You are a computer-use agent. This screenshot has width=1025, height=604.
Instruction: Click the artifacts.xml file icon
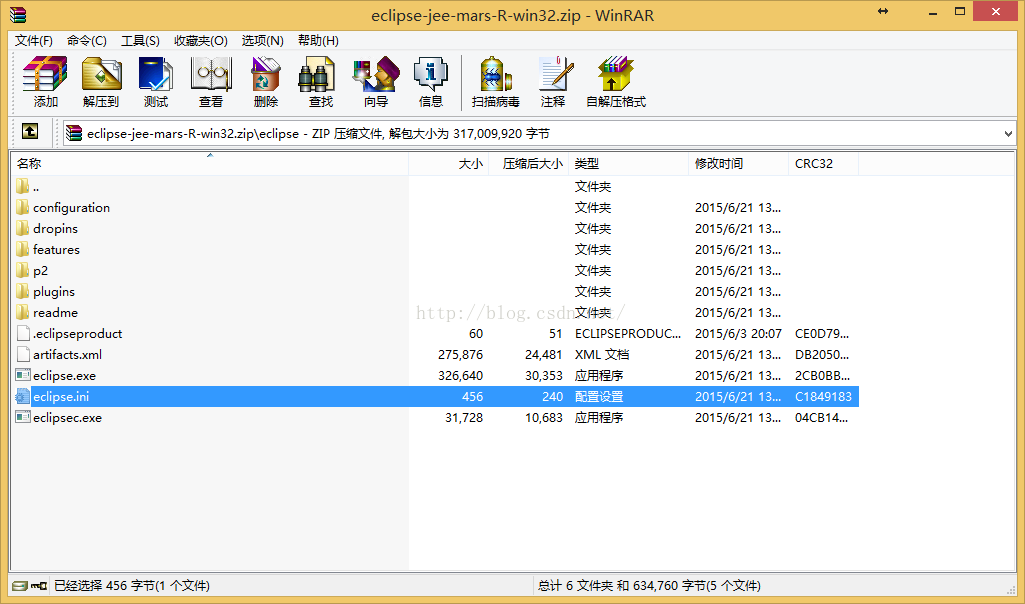(x=23, y=354)
